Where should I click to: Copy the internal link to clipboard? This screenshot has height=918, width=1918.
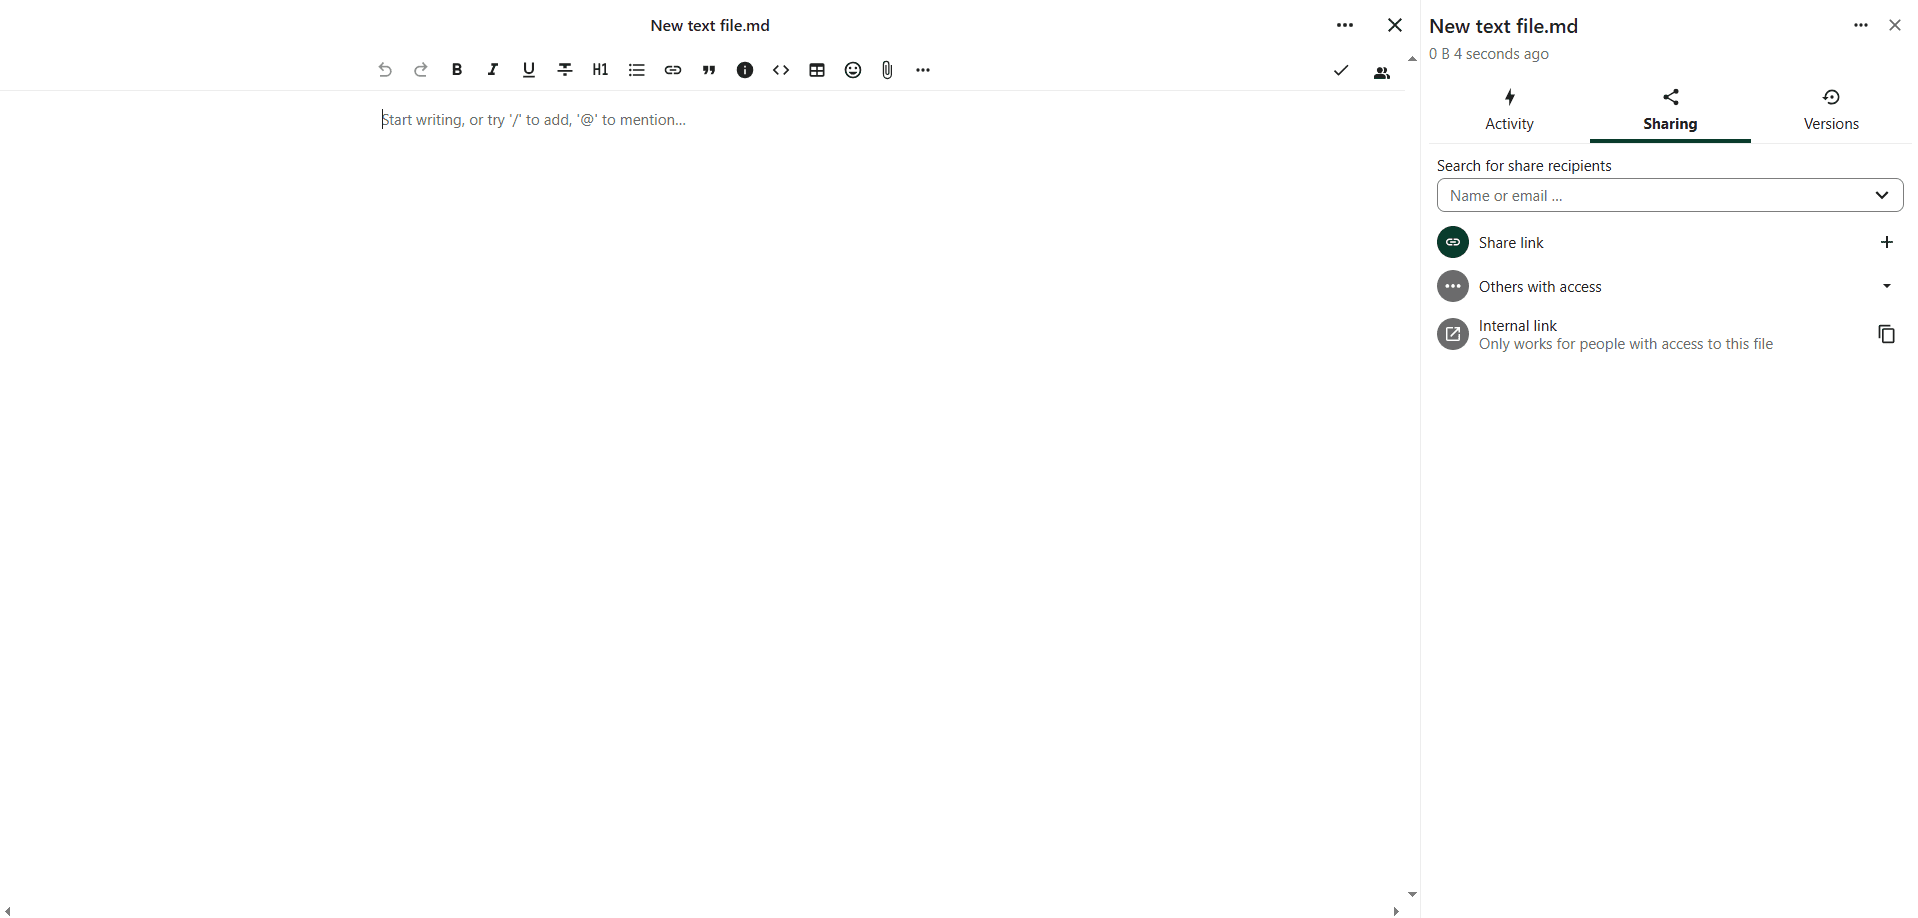point(1886,334)
